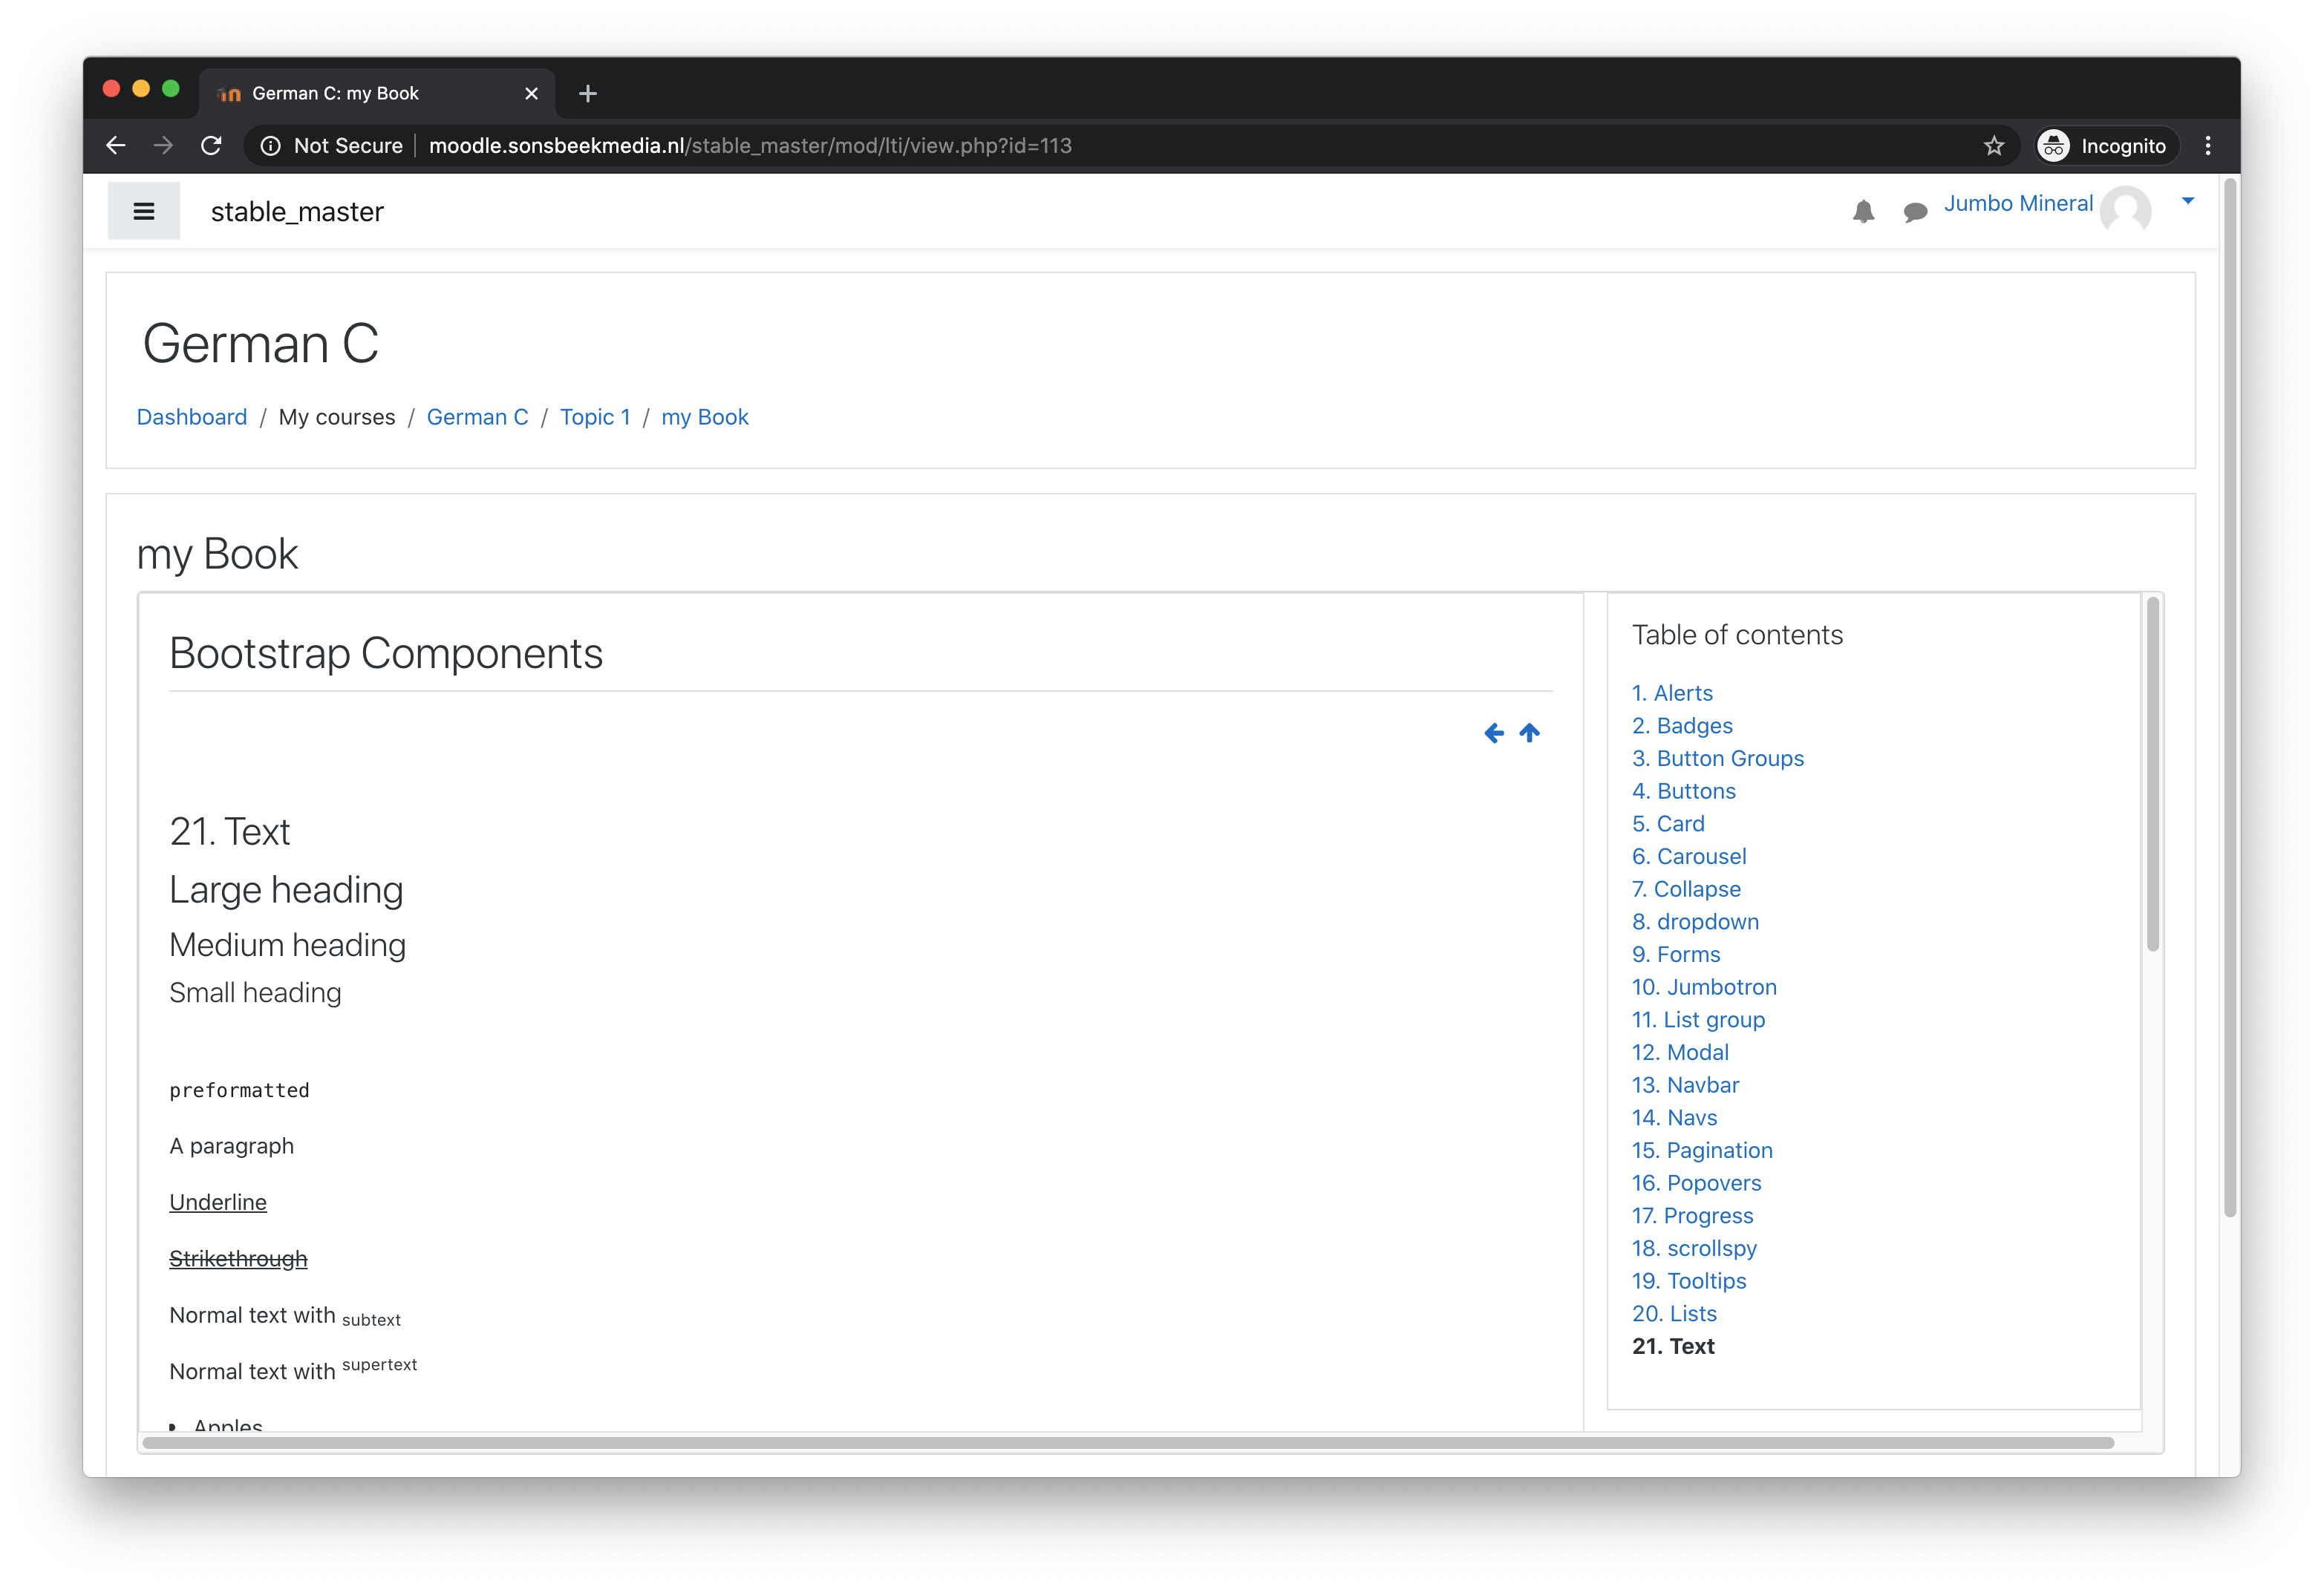Click the Table of contents heading
Viewport: 2324px width, 1587px height.
(1737, 635)
